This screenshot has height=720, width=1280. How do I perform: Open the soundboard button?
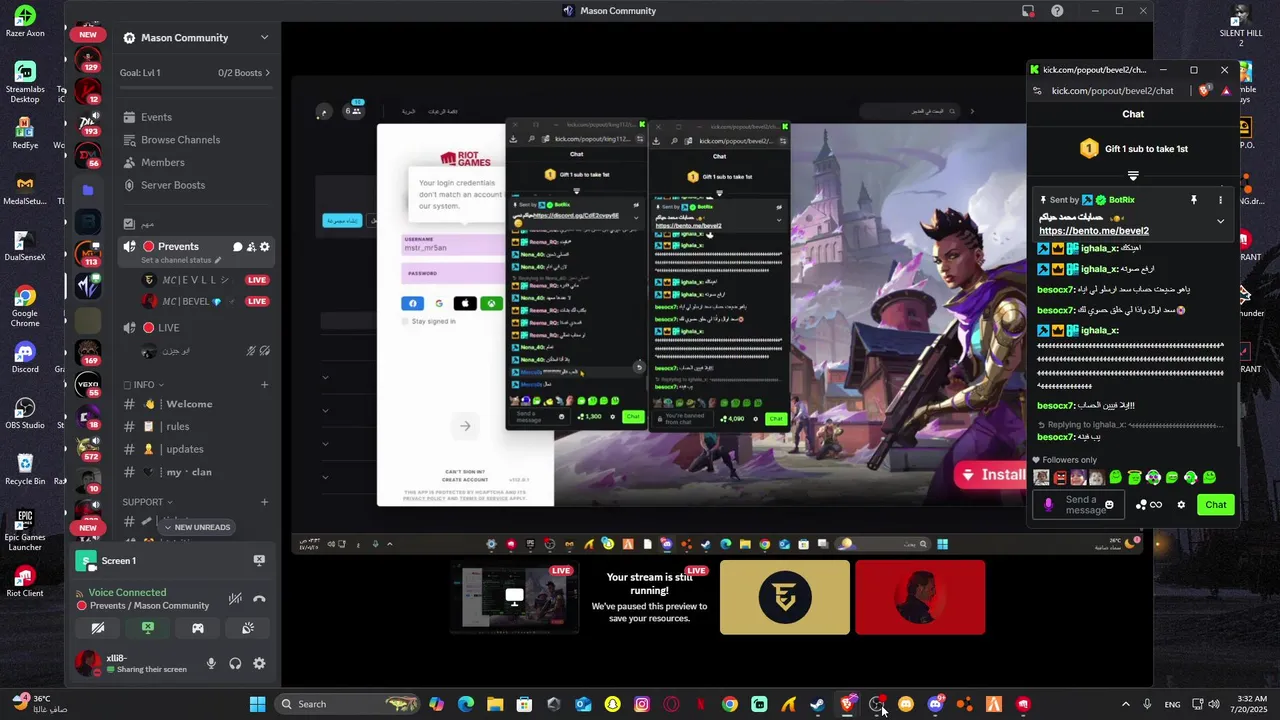[248, 628]
